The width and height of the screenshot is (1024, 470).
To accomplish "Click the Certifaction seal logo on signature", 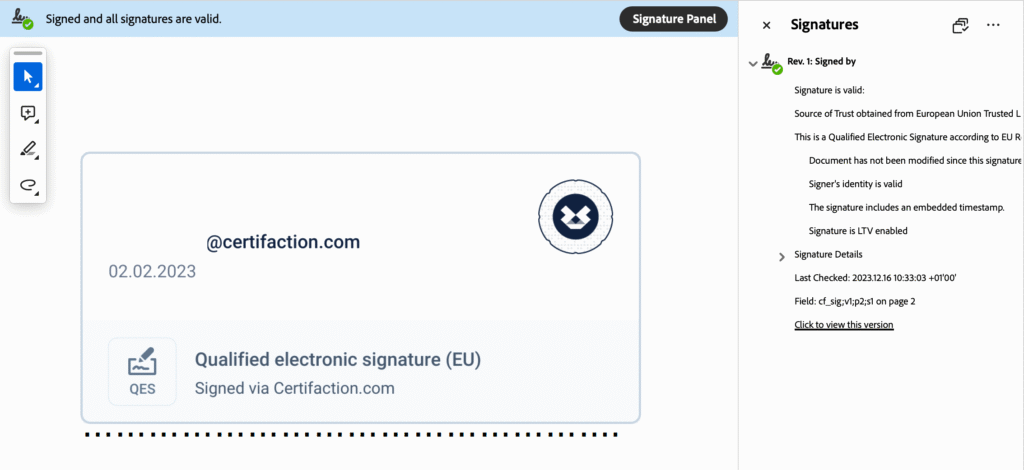I will (575, 216).
